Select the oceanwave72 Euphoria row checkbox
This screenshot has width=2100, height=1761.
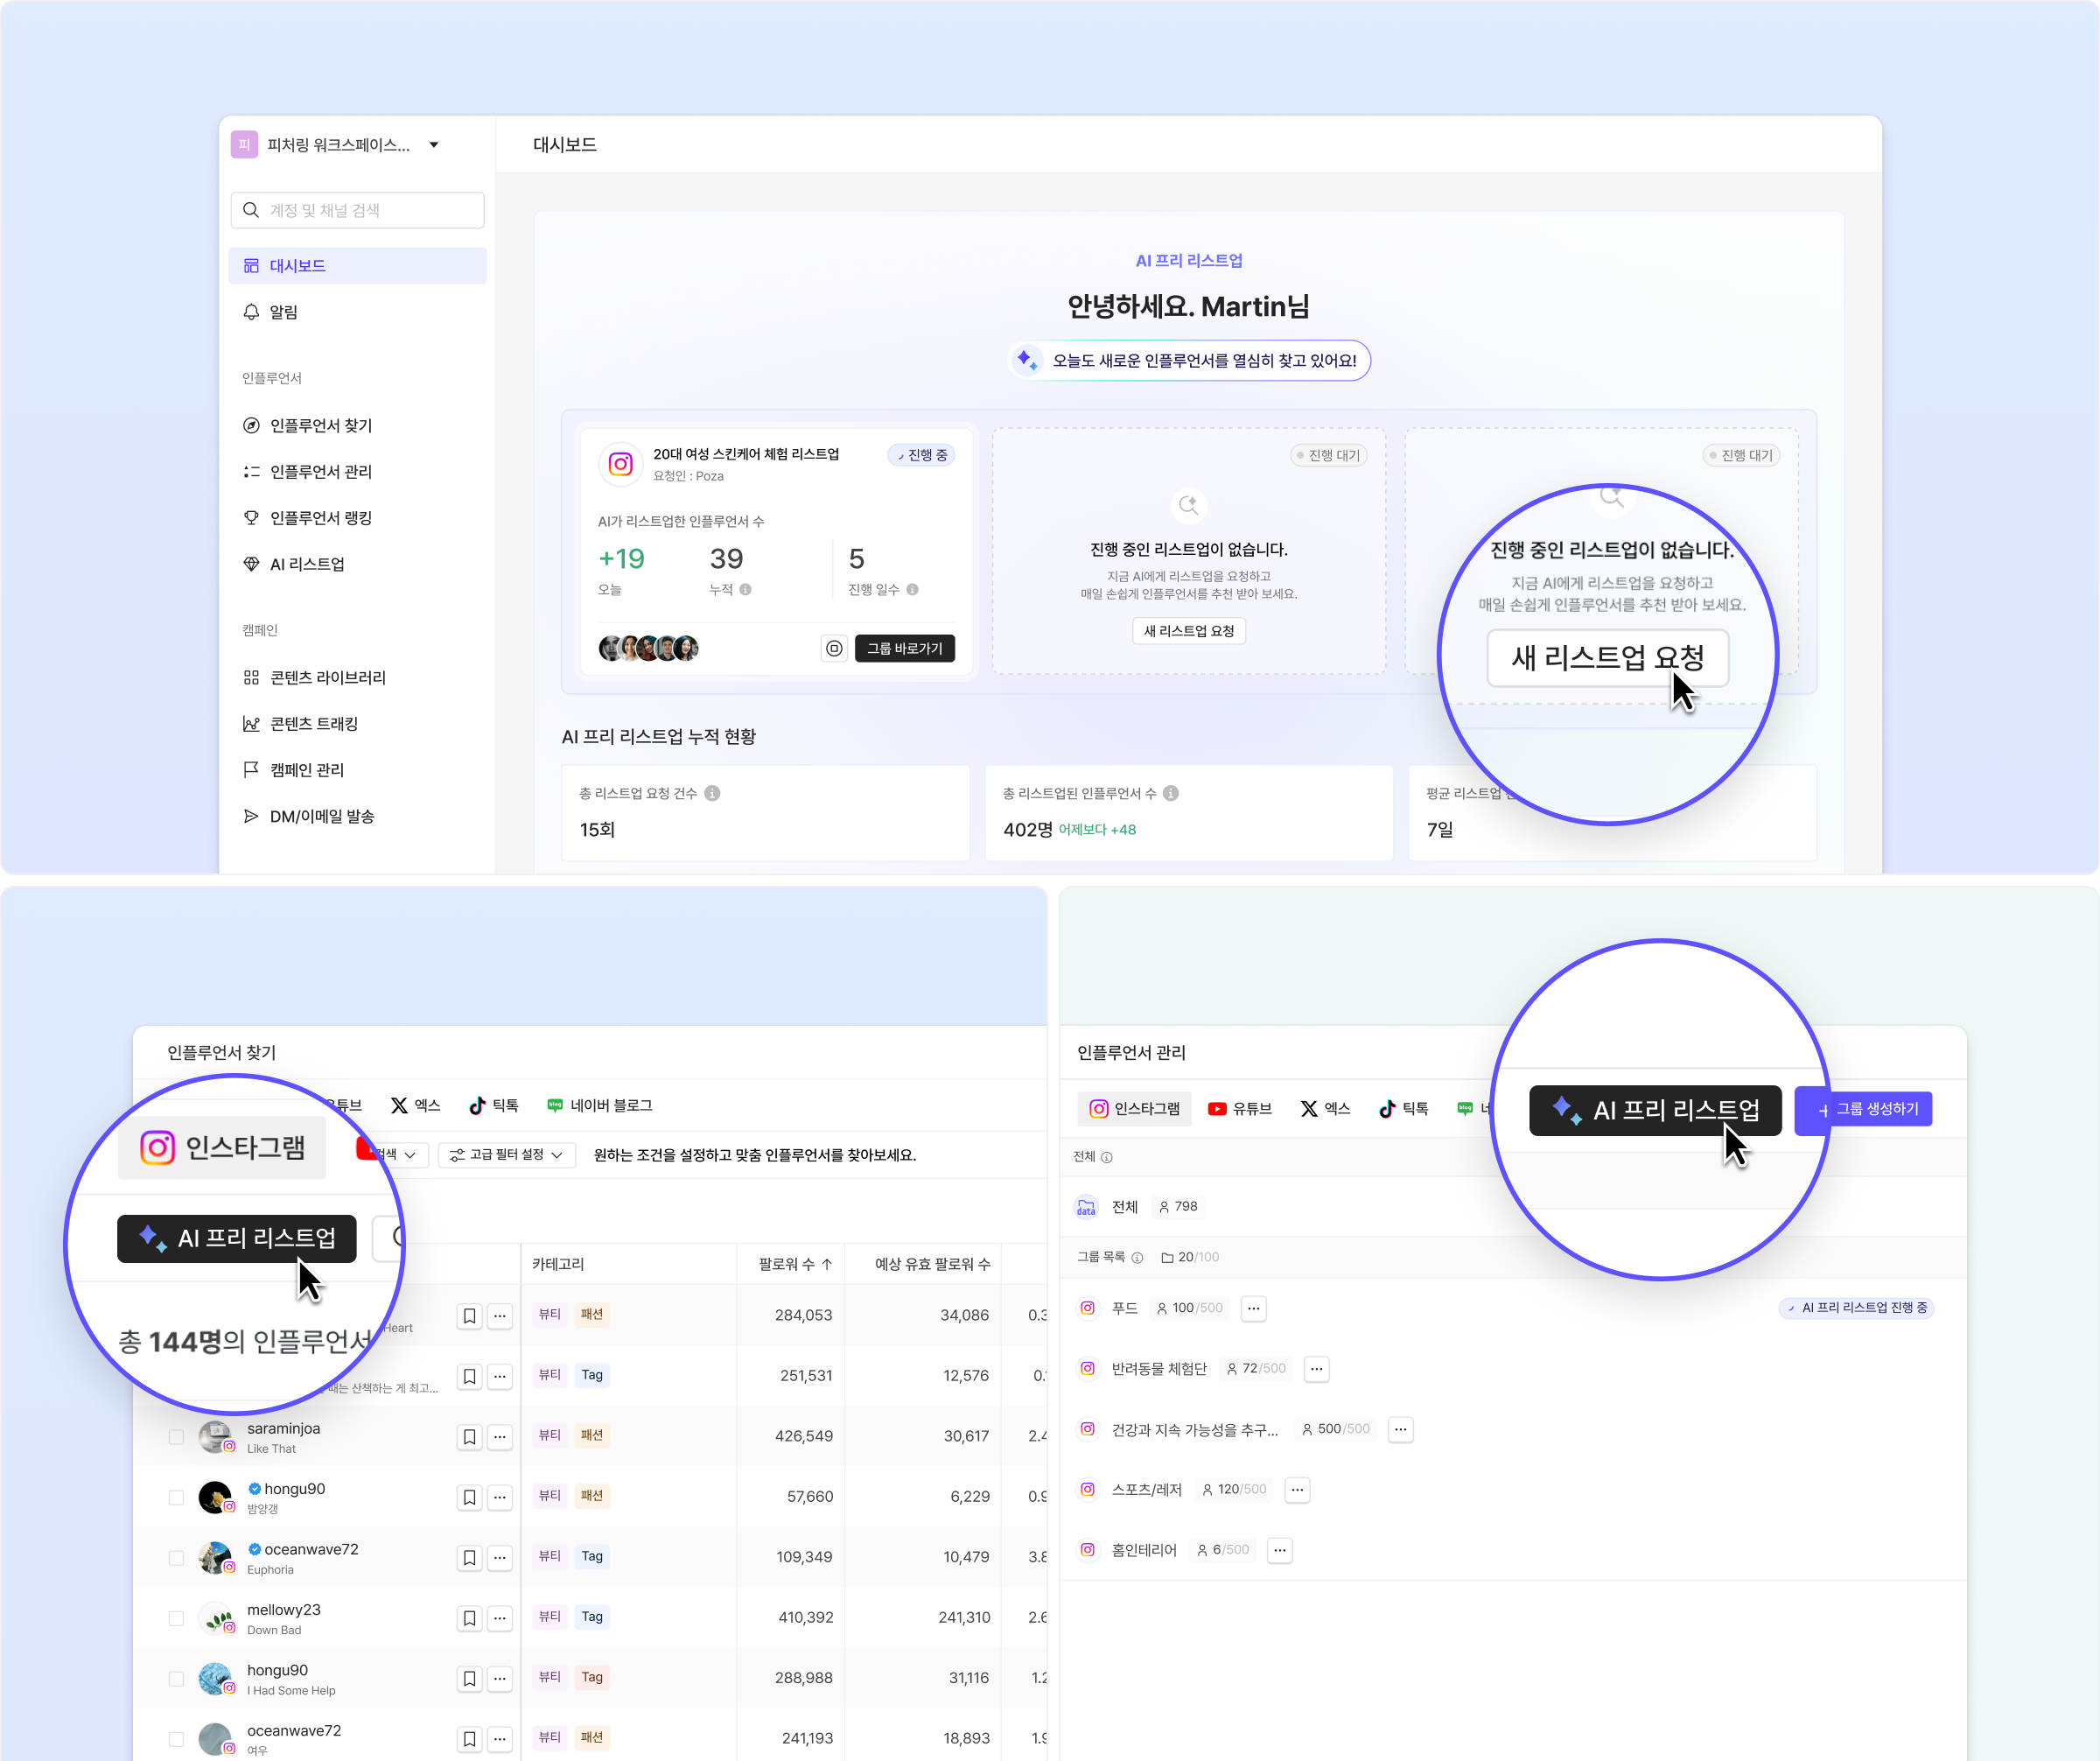tap(176, 1558)
